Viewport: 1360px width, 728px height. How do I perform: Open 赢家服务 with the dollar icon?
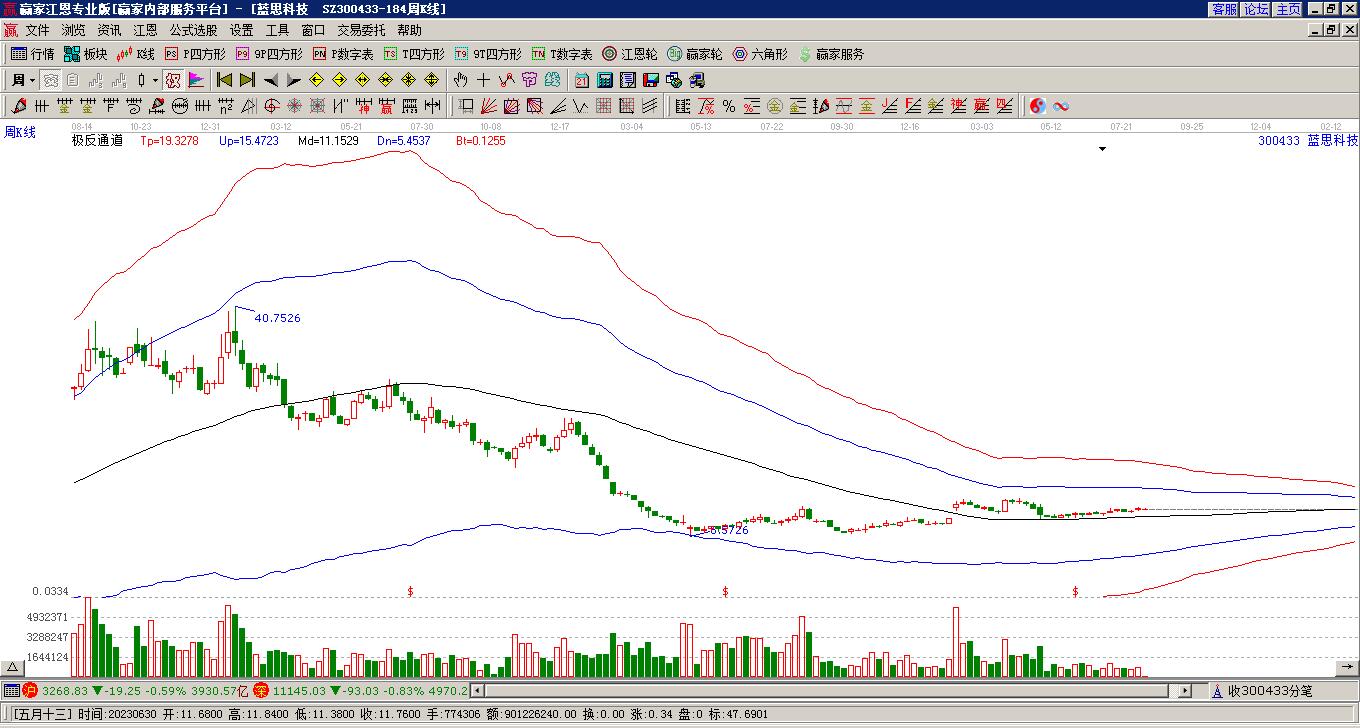tap(831, 54)
